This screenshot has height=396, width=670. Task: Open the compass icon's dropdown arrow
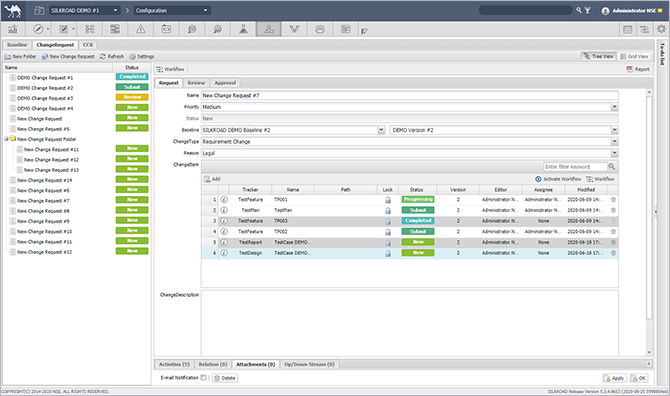pyautogui.click(x=48, y=29)
